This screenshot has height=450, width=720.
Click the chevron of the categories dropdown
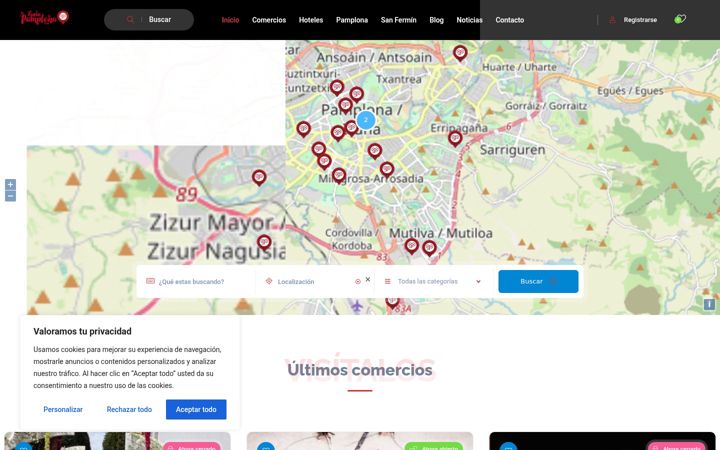478,281
